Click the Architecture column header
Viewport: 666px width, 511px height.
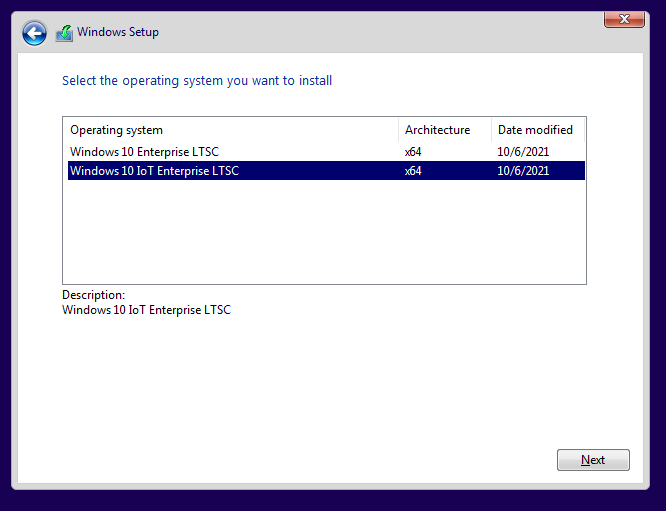pyautogui.click(x=445, y=130)
